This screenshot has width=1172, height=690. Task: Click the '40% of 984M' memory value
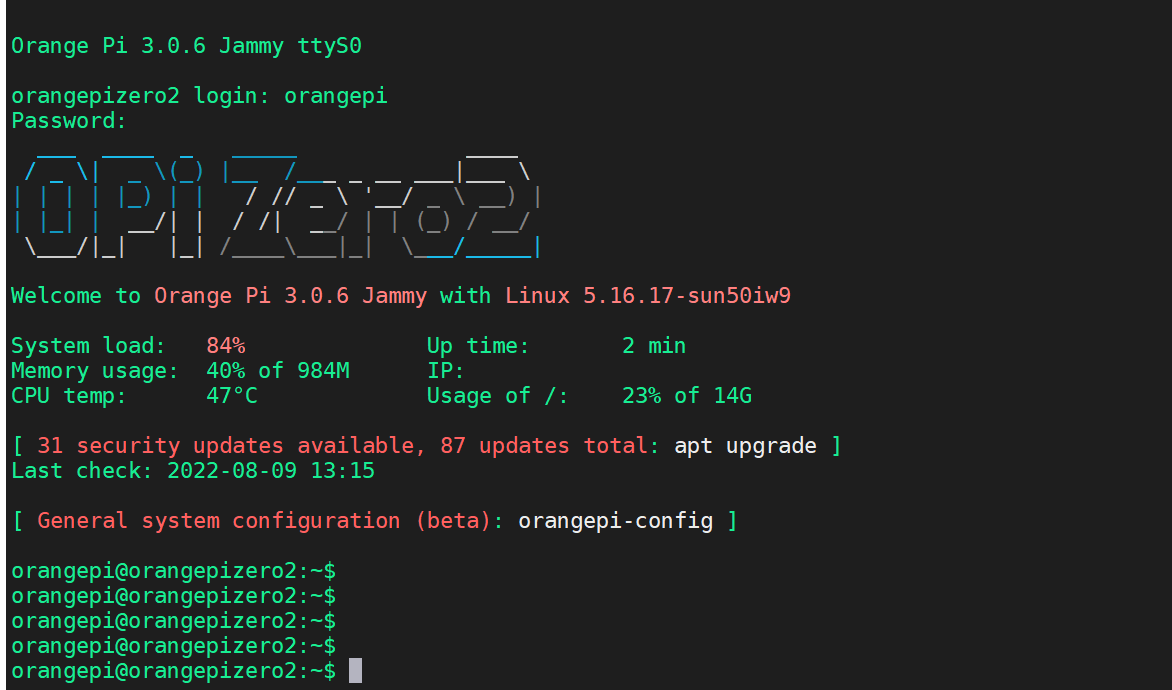[277, 371]
